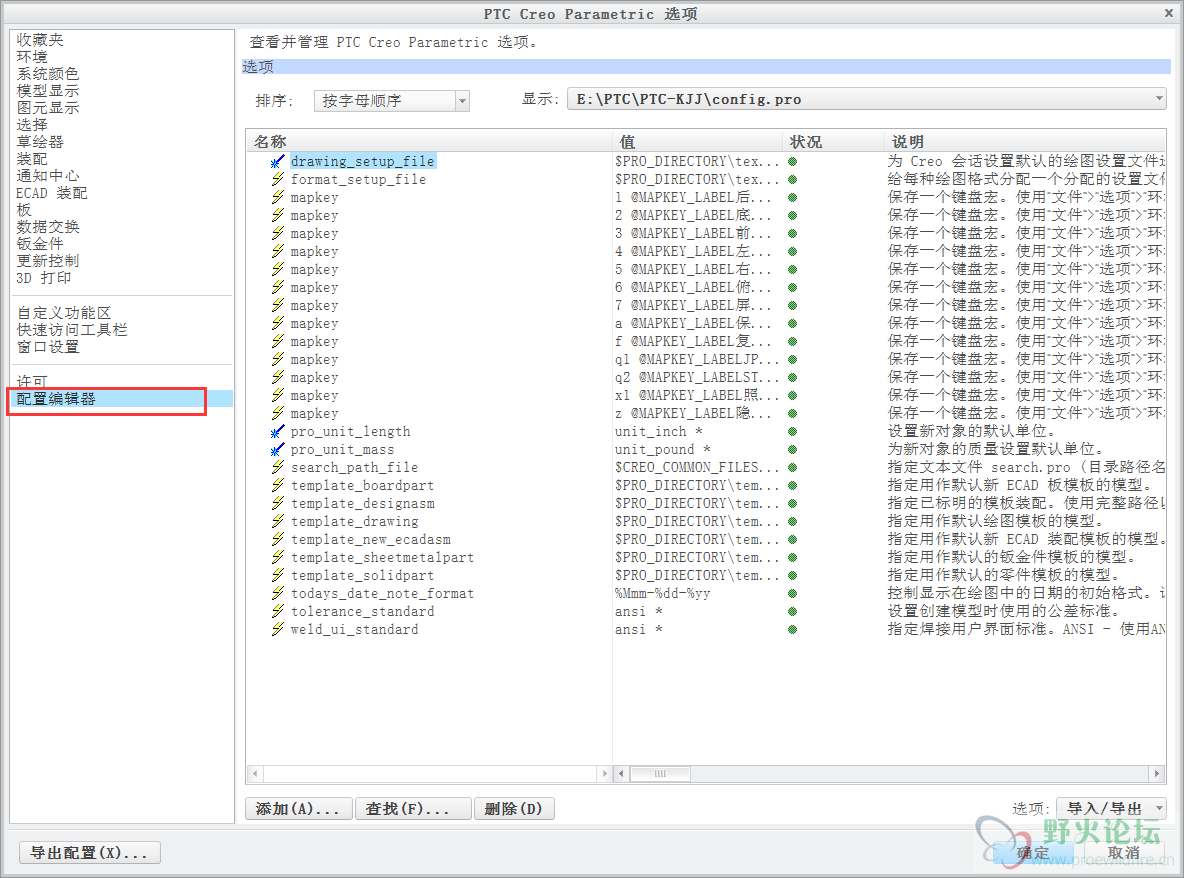Click the star icon beside pro_unit_mass

pos(278,450)
